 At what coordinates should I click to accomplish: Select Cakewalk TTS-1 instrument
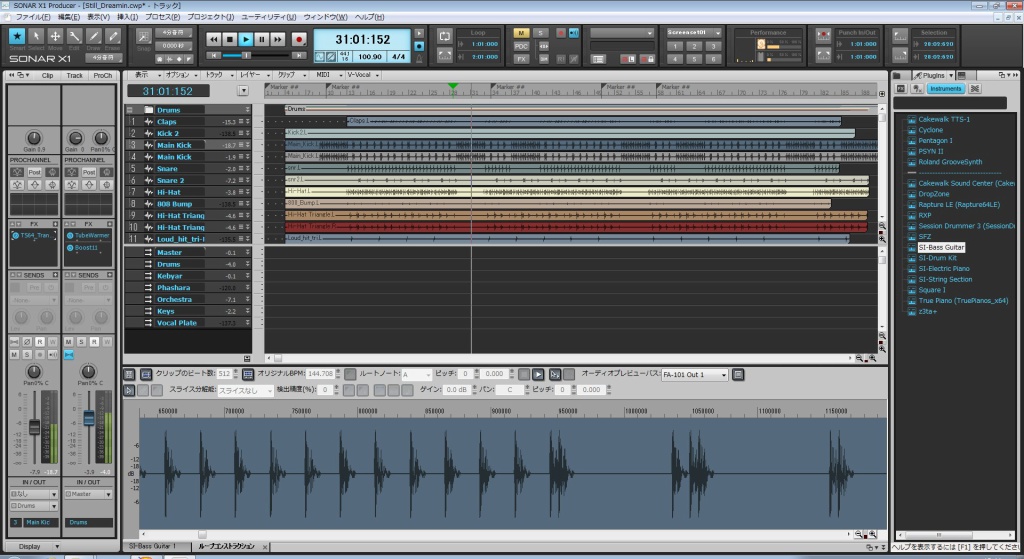pyautogui.click(x=944, y=119)
